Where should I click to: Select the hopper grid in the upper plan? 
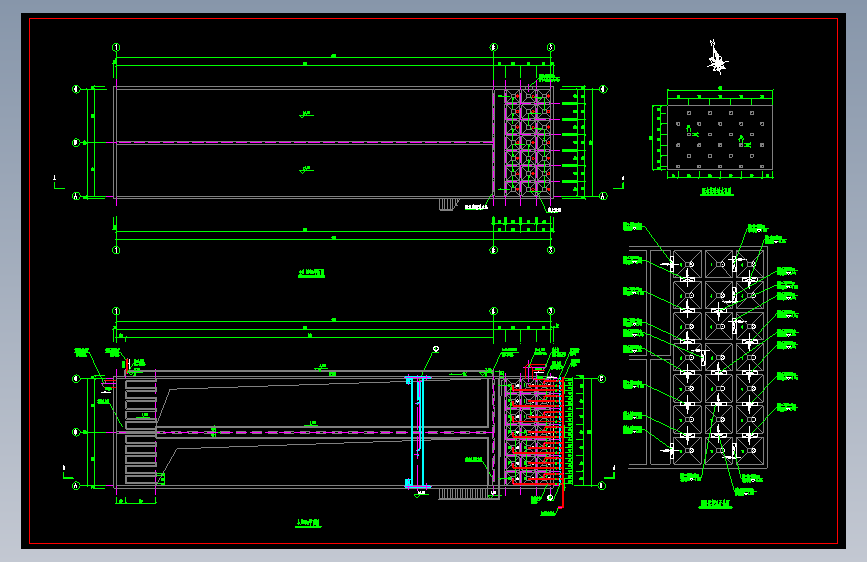pyautogui.click(x=528, y=143)
